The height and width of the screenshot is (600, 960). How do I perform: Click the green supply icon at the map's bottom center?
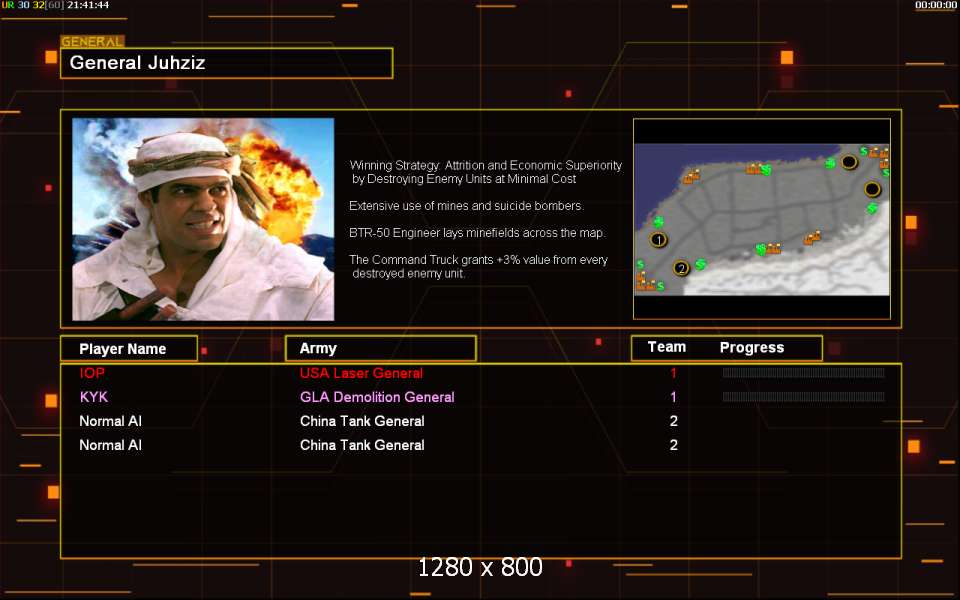click(761, 249)
